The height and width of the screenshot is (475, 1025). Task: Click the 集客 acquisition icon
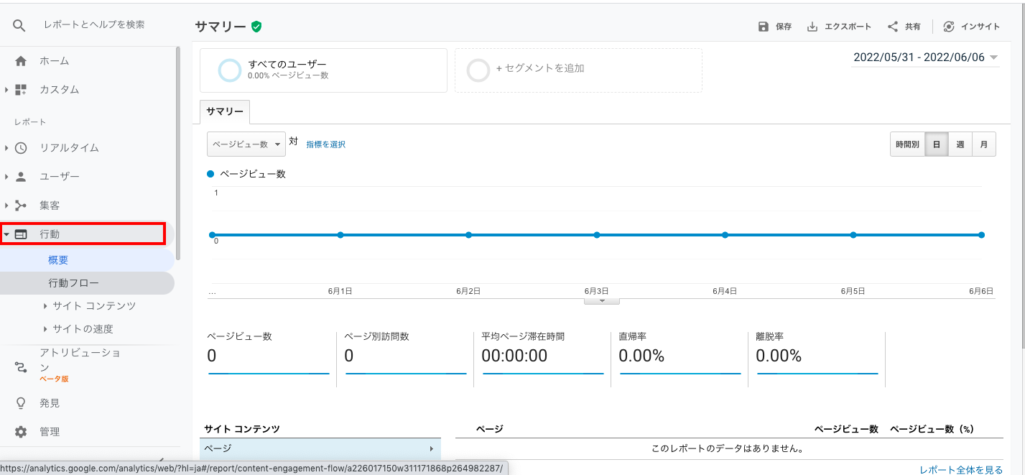pyautogui.click(x=21, y=206)
